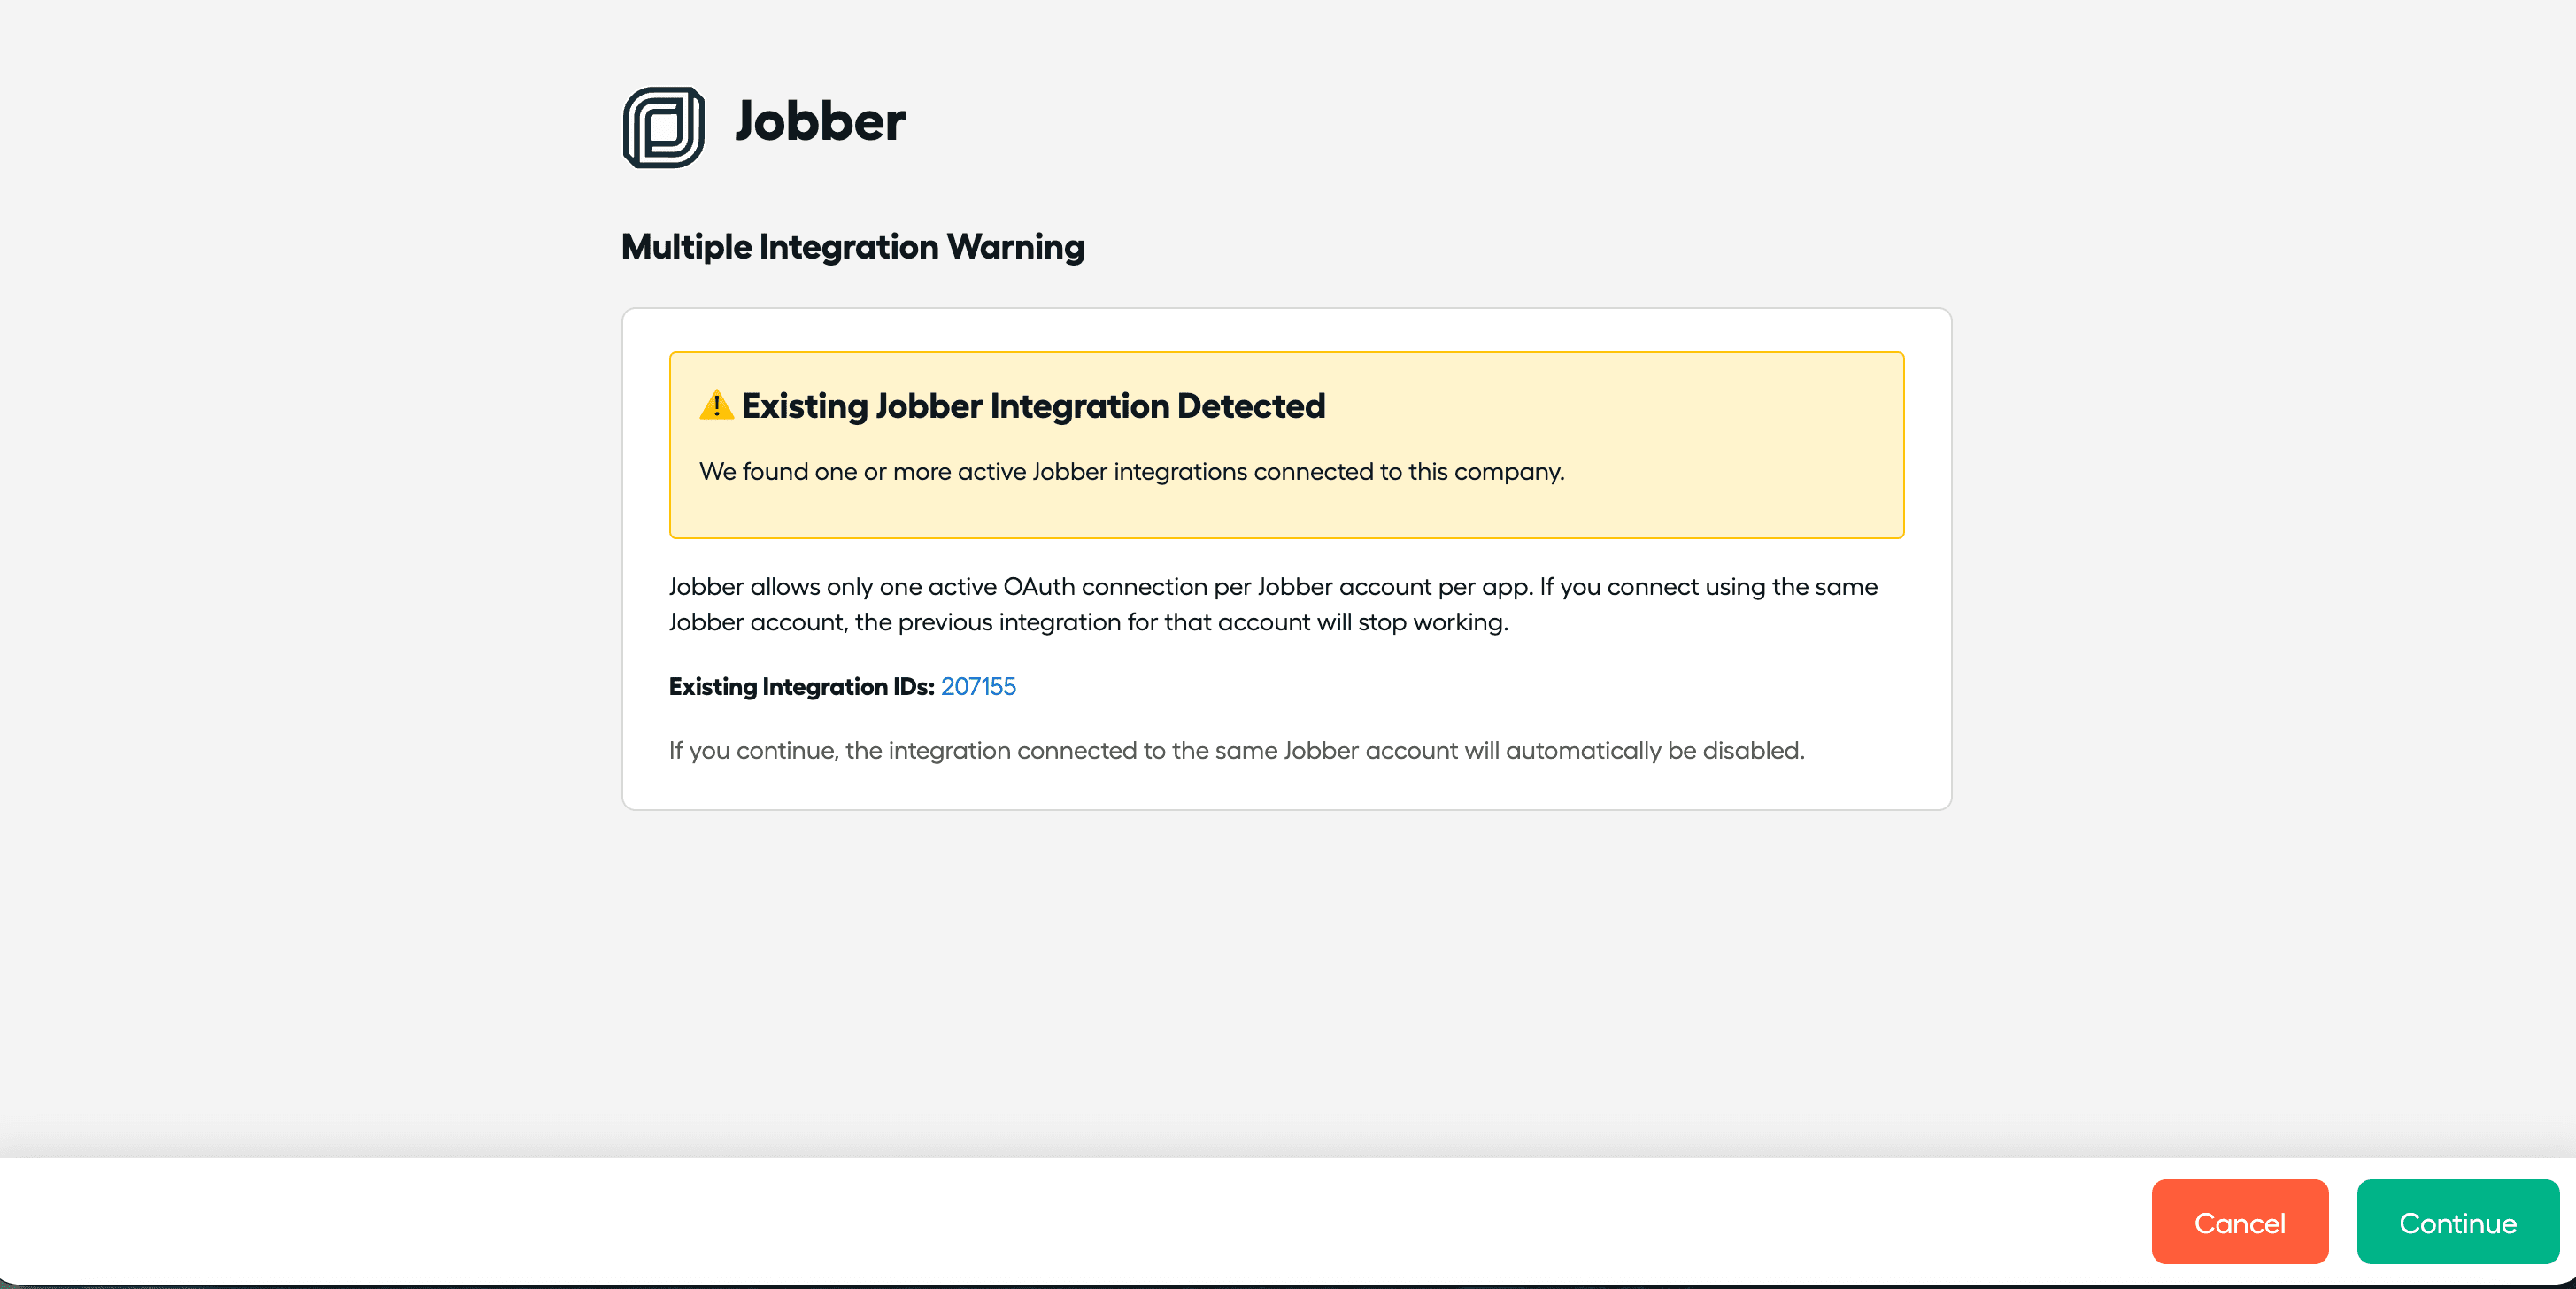Click the 'Existing Integration IDs:' label
Image resolution: width=2576 pixels, height=1289 pixels.
tap(801, 686)
